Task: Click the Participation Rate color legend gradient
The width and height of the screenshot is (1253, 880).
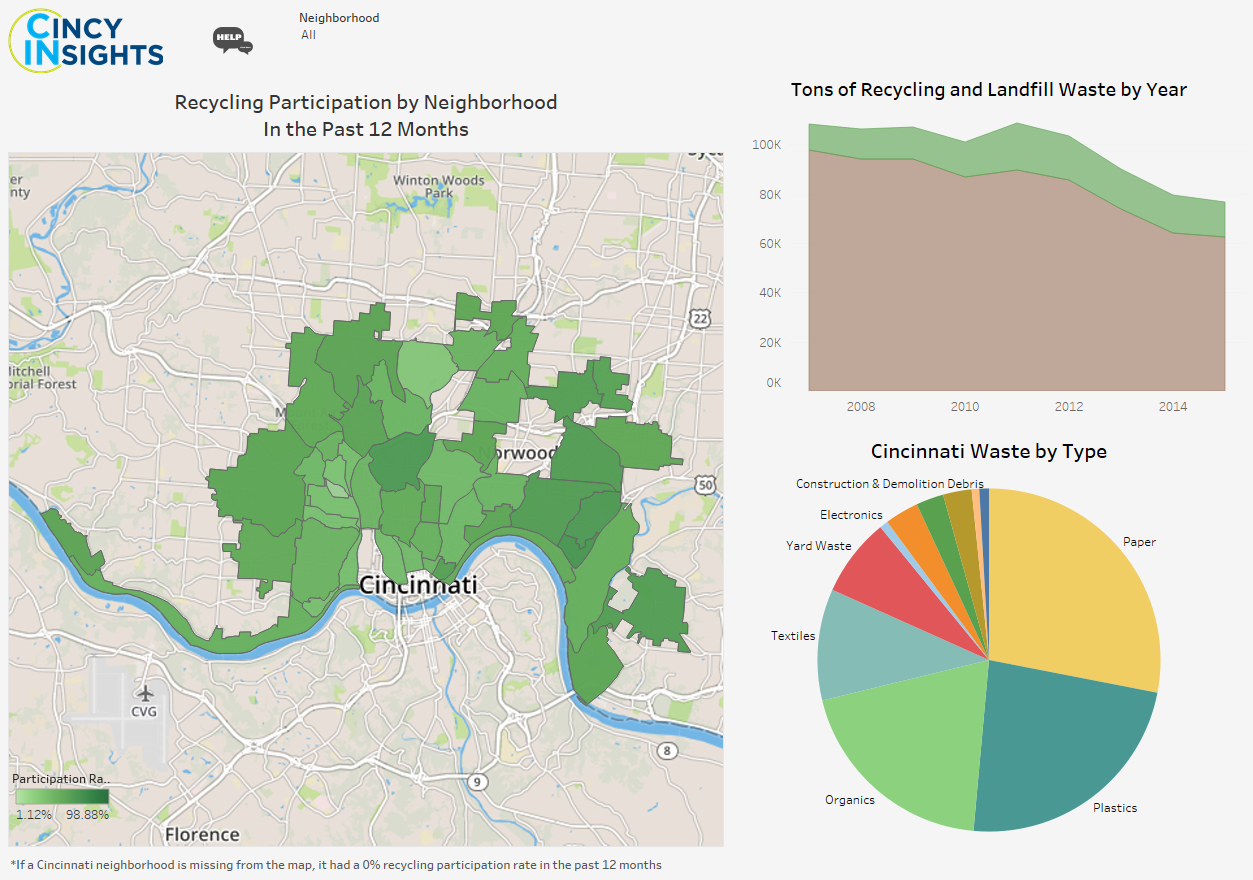Action: tap(62, 797)
